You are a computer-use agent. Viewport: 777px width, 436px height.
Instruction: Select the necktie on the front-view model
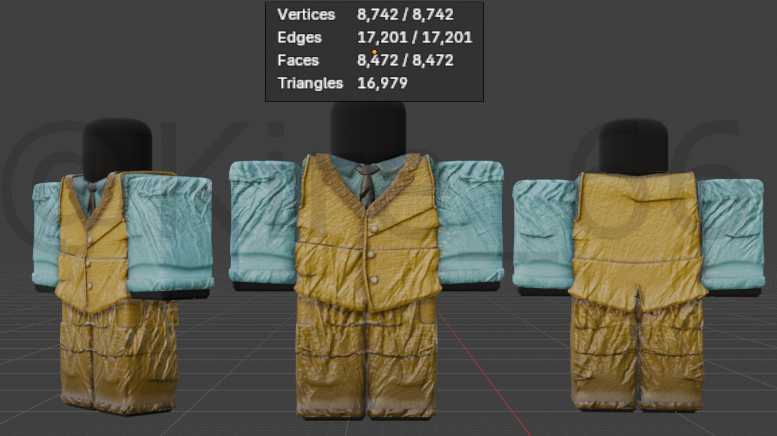[x=367, y=185]
